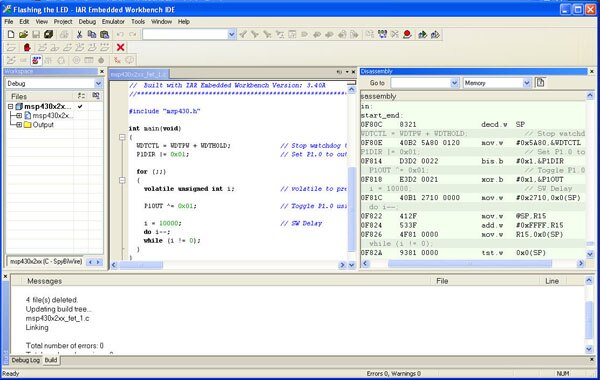Viewport: 600px width, 380px height.
Task: Undo the last edit
Action: [x=120, y=34]
